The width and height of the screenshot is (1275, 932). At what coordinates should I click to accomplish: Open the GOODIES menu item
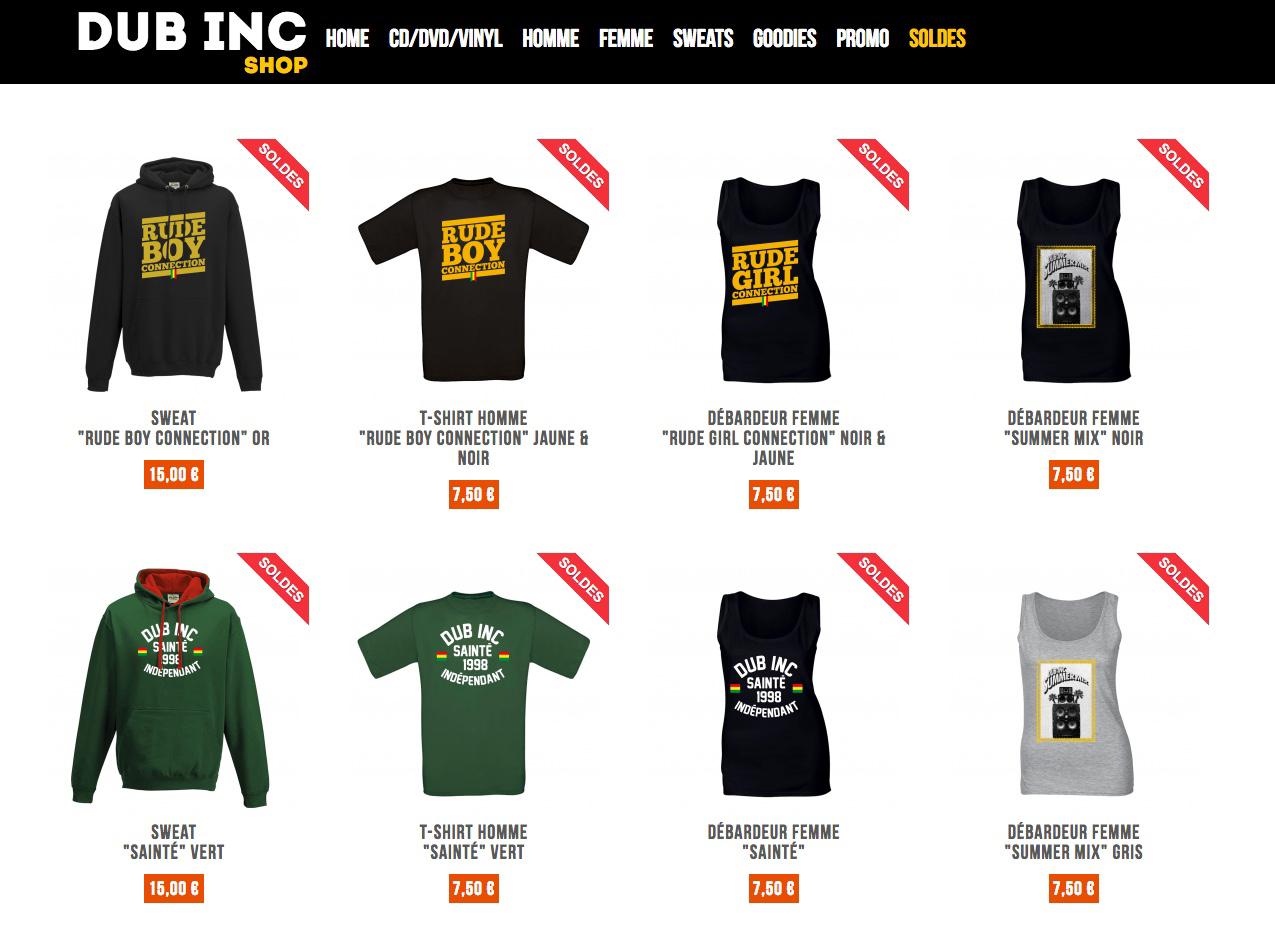click(784, 39)
